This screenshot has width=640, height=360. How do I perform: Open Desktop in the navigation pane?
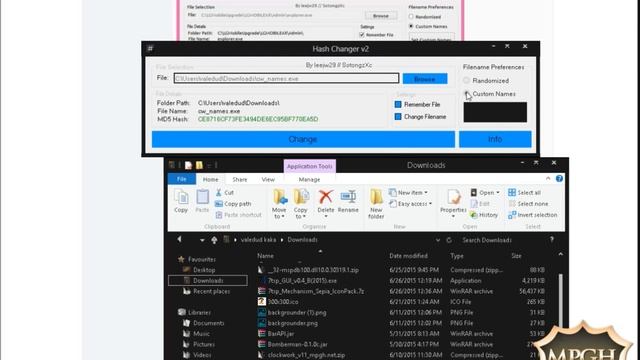point(199,270)
